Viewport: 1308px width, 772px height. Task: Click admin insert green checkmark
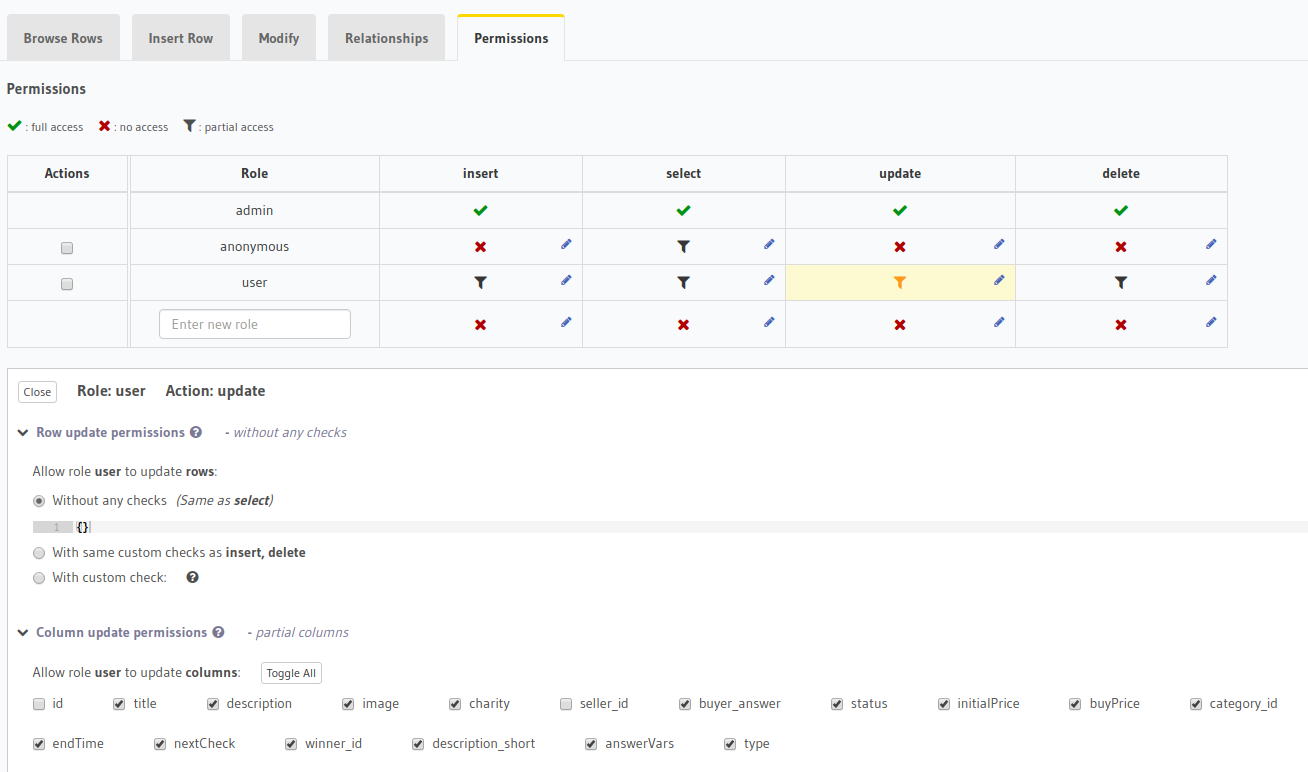pos(480,211)
